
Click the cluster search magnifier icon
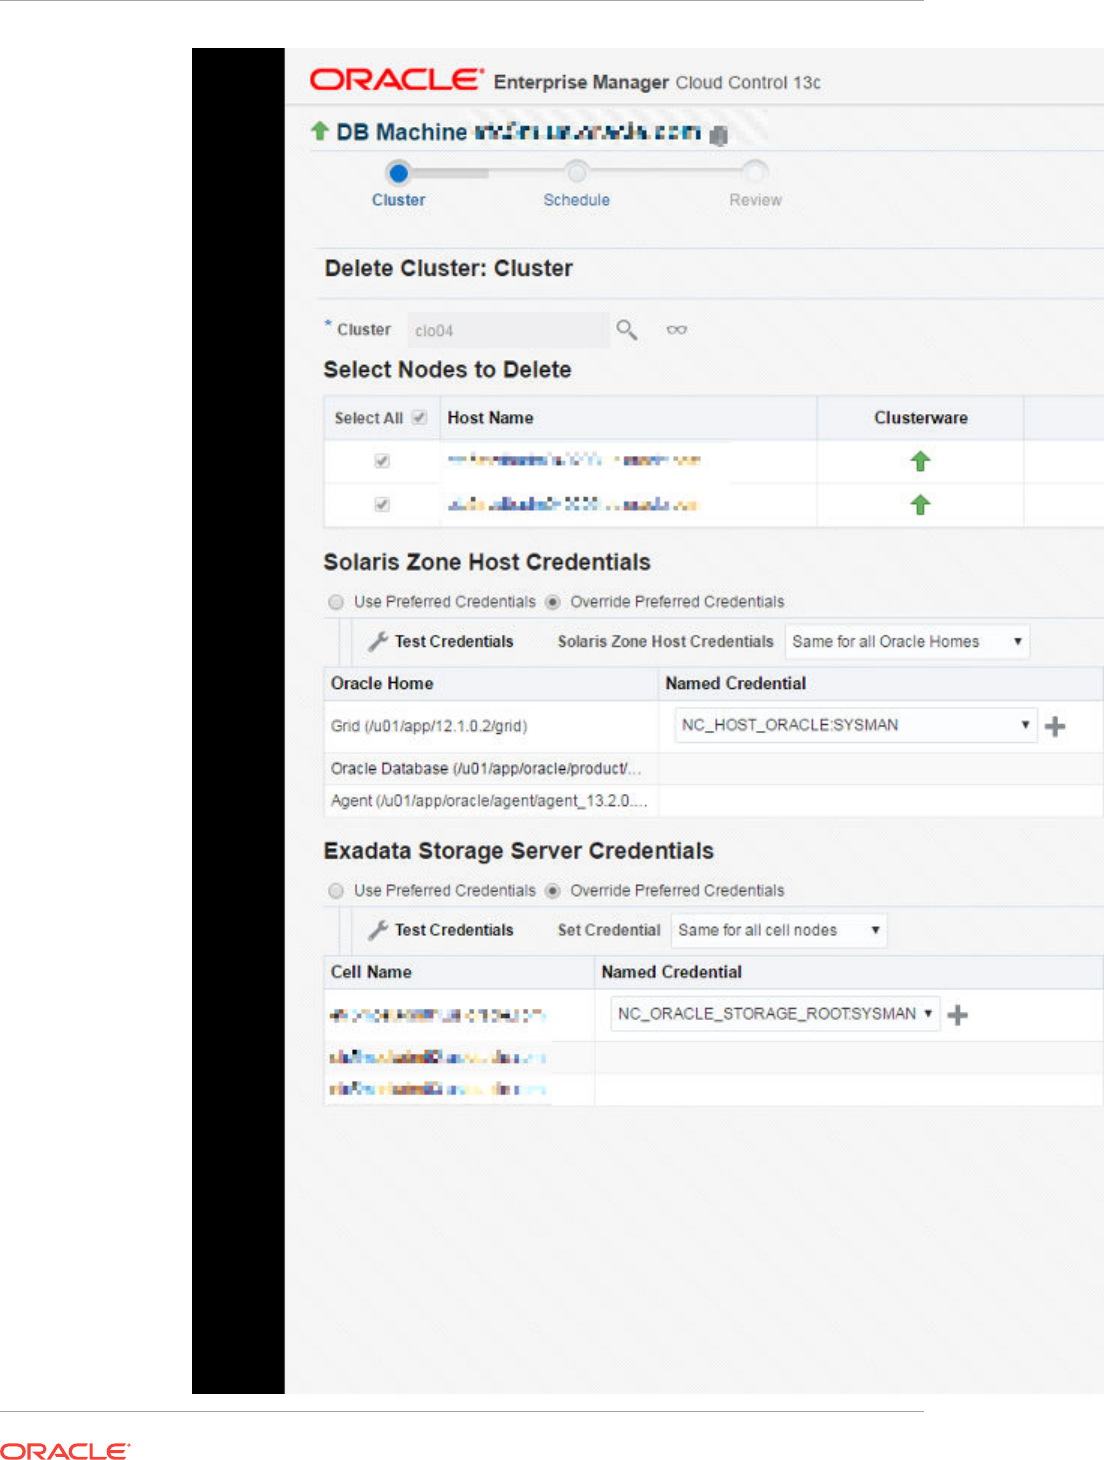click(x=626, y=329)
